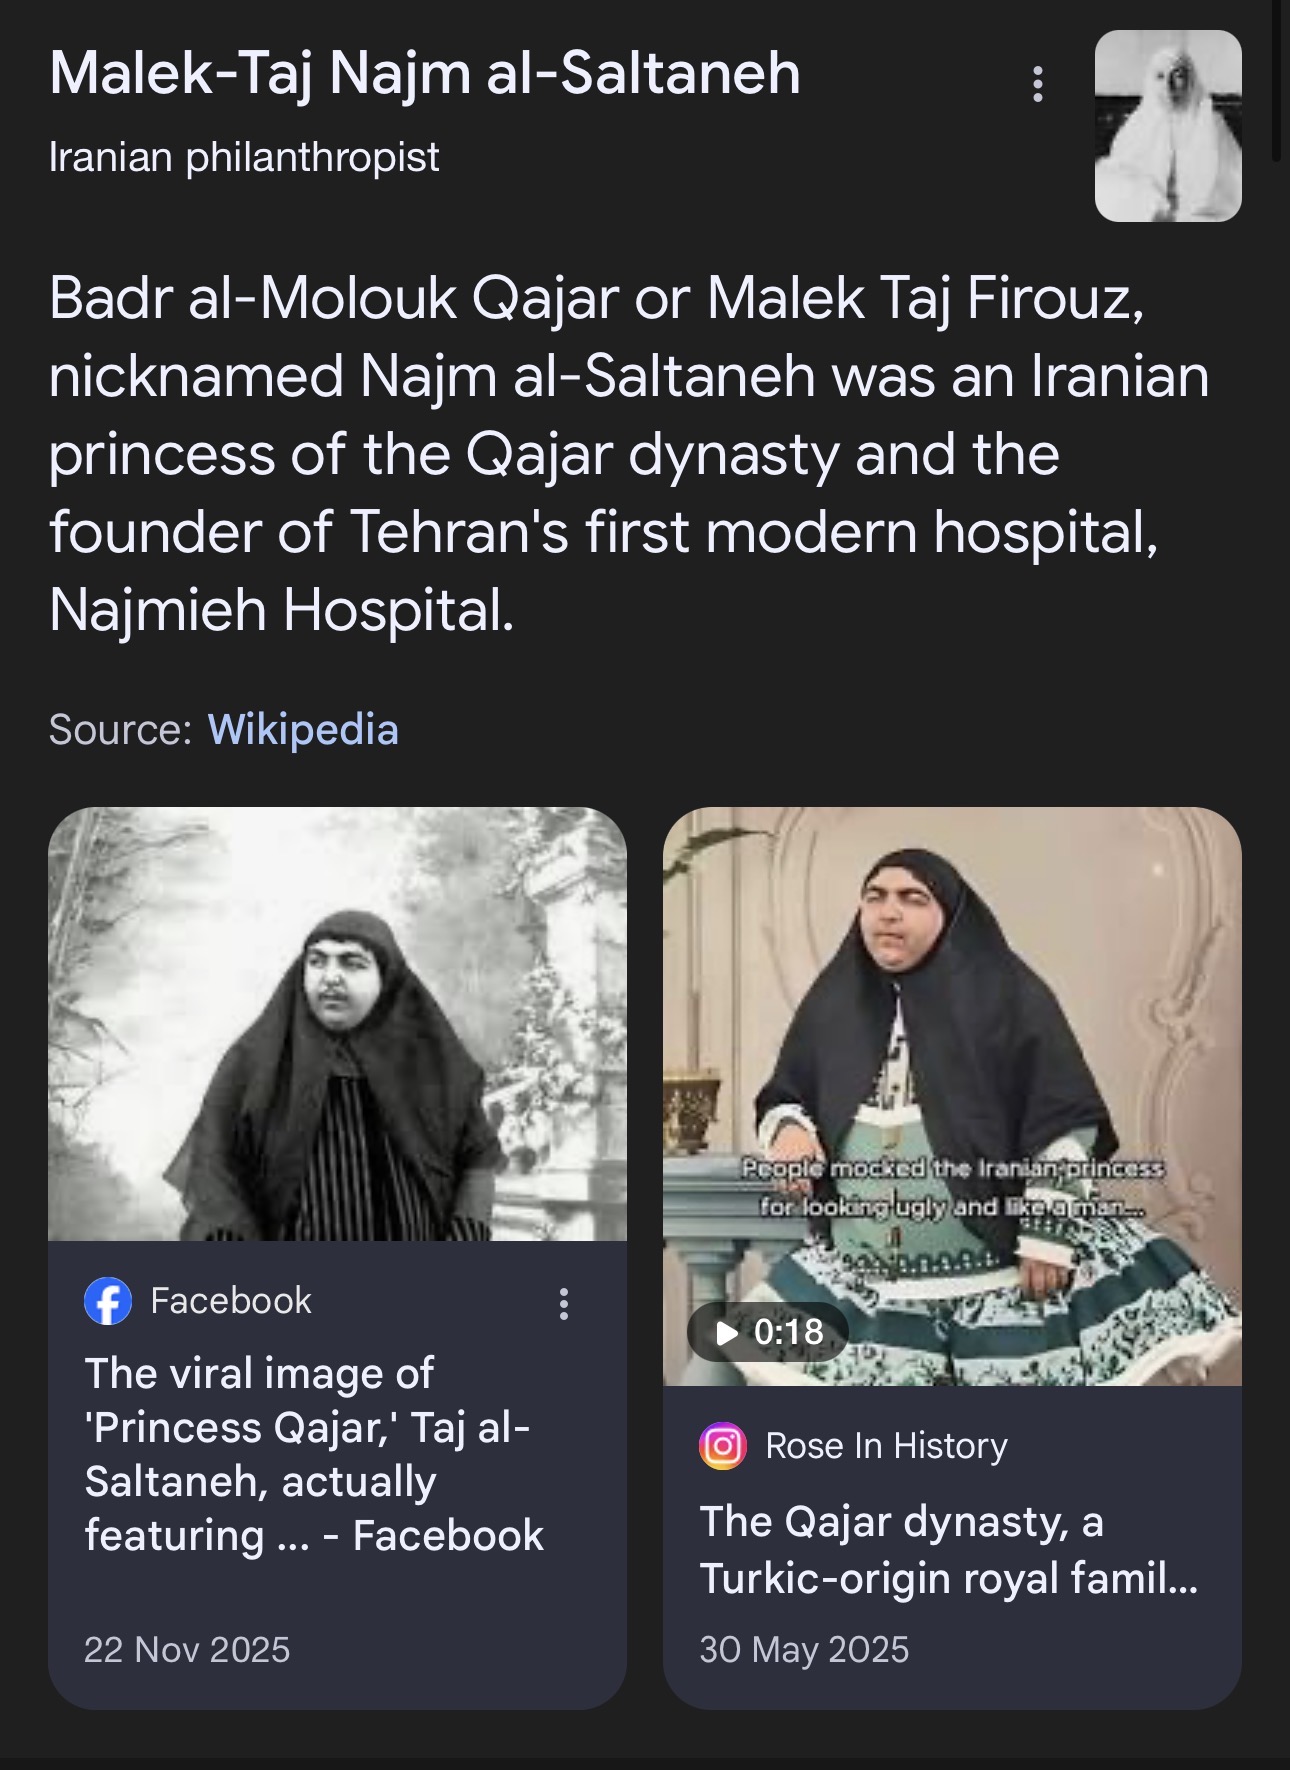Click the 22 Nov 2025 date

[x=187, y=1649]
